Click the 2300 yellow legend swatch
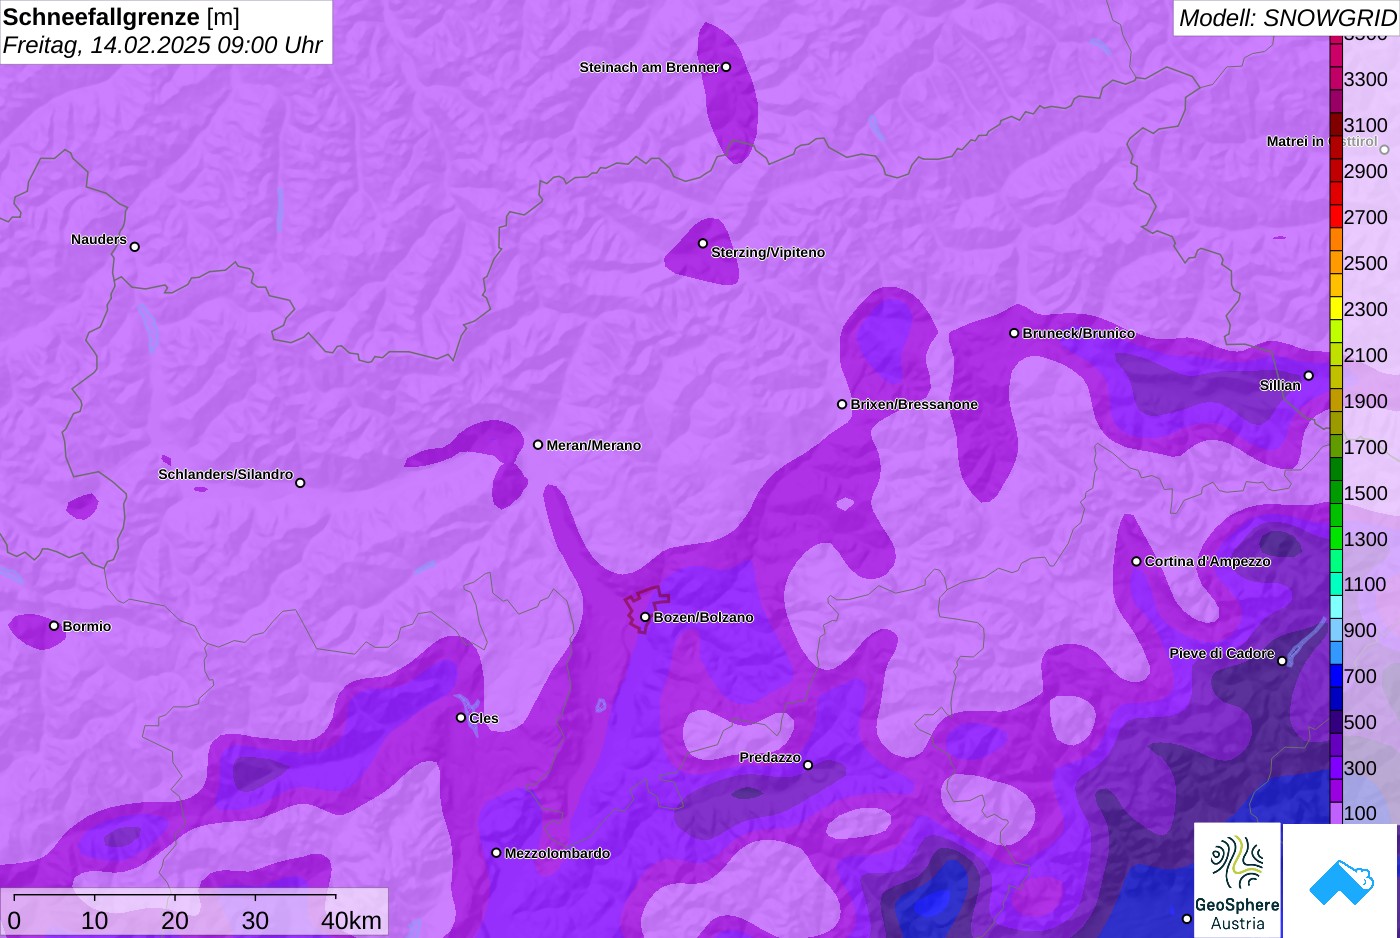Screen dimensions: 1400x938 click(1335, 308)
